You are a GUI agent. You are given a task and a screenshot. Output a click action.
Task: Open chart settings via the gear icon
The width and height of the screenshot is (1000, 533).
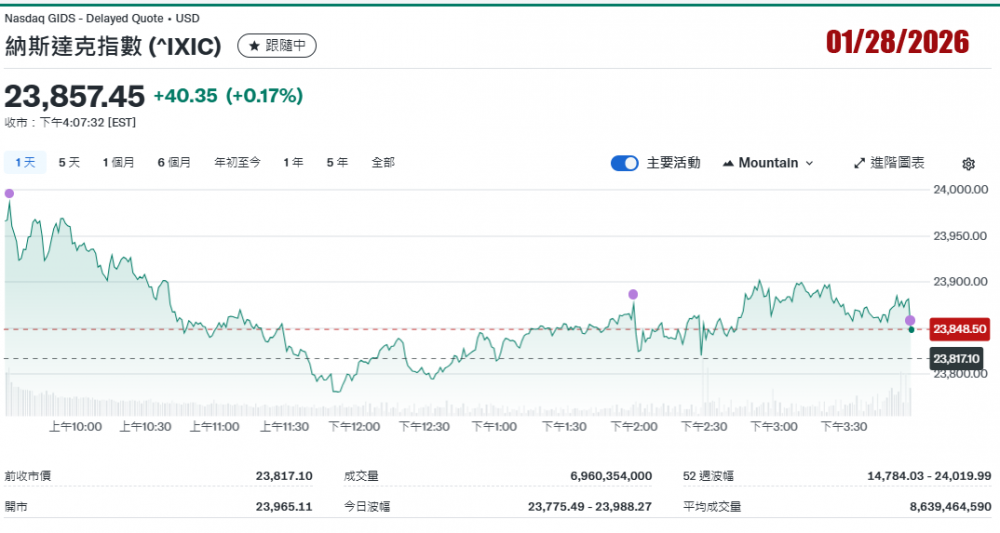tap(968, 164)
